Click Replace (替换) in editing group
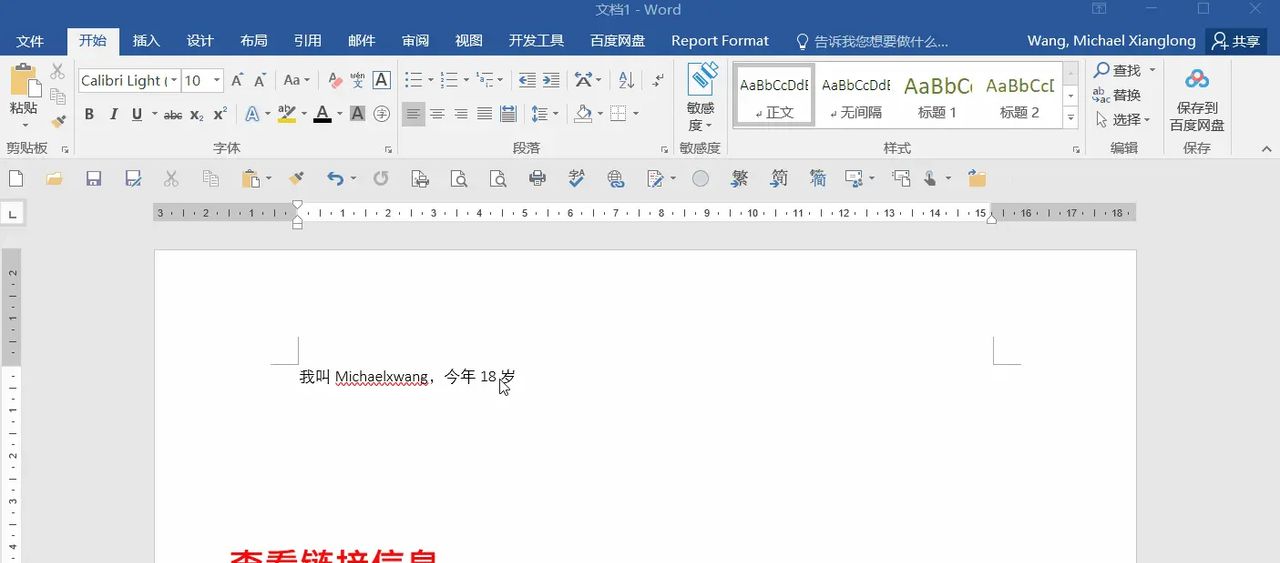The image size is (1280, 563). [1117, 95]
